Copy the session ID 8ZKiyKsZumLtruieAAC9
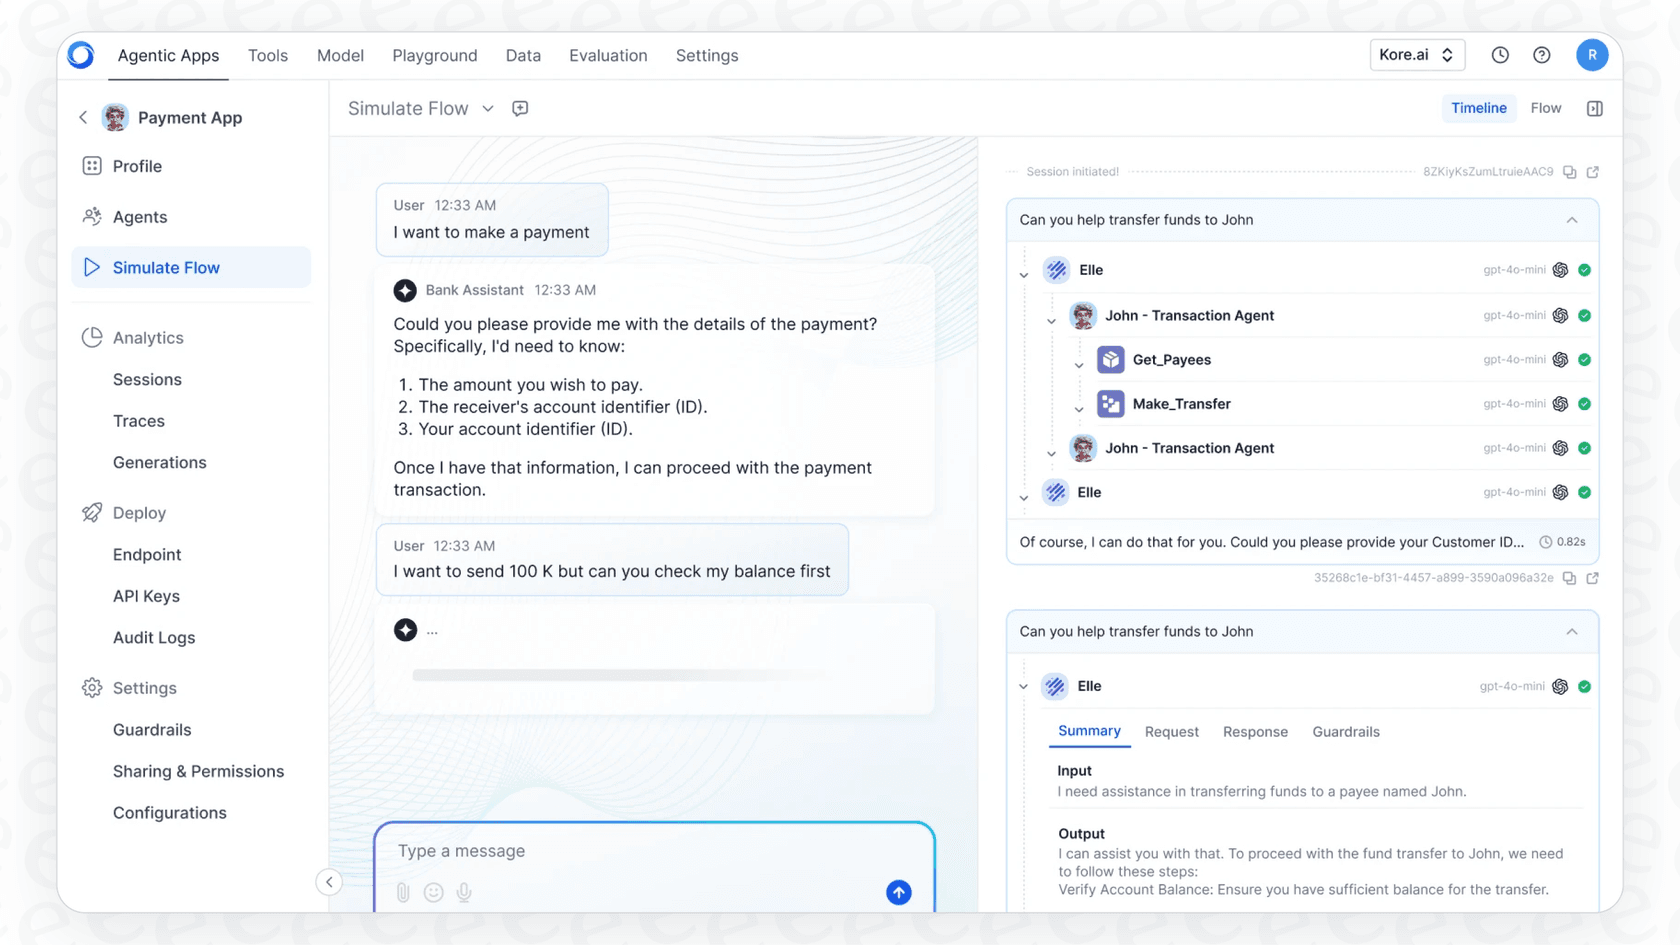Viewport: 1680px width, 945px height. 1570,172
